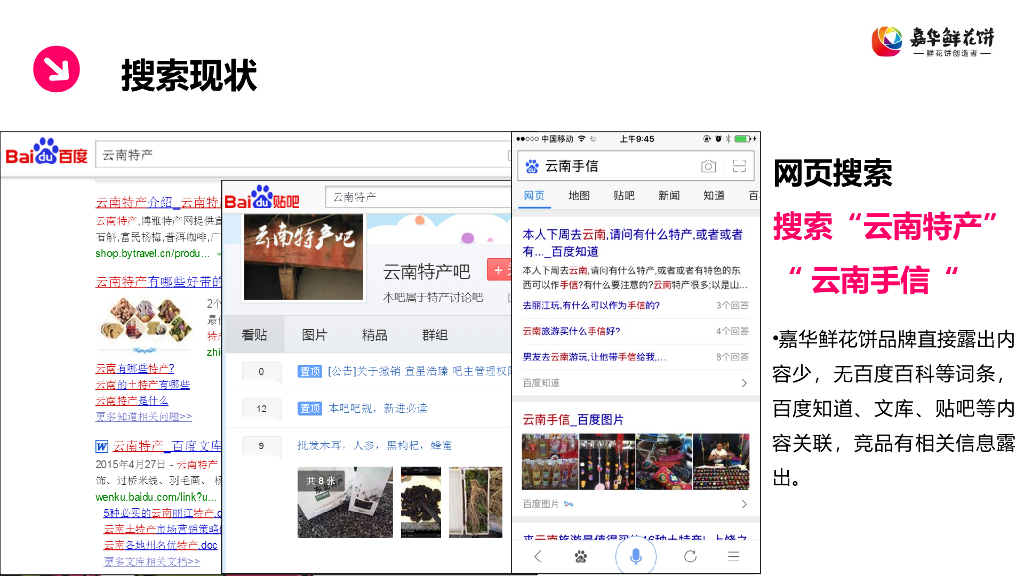Viewport: 1024px width, 576px height.
Task: Click the Baidu Tieba logo
Action: [x=262, y=198]
